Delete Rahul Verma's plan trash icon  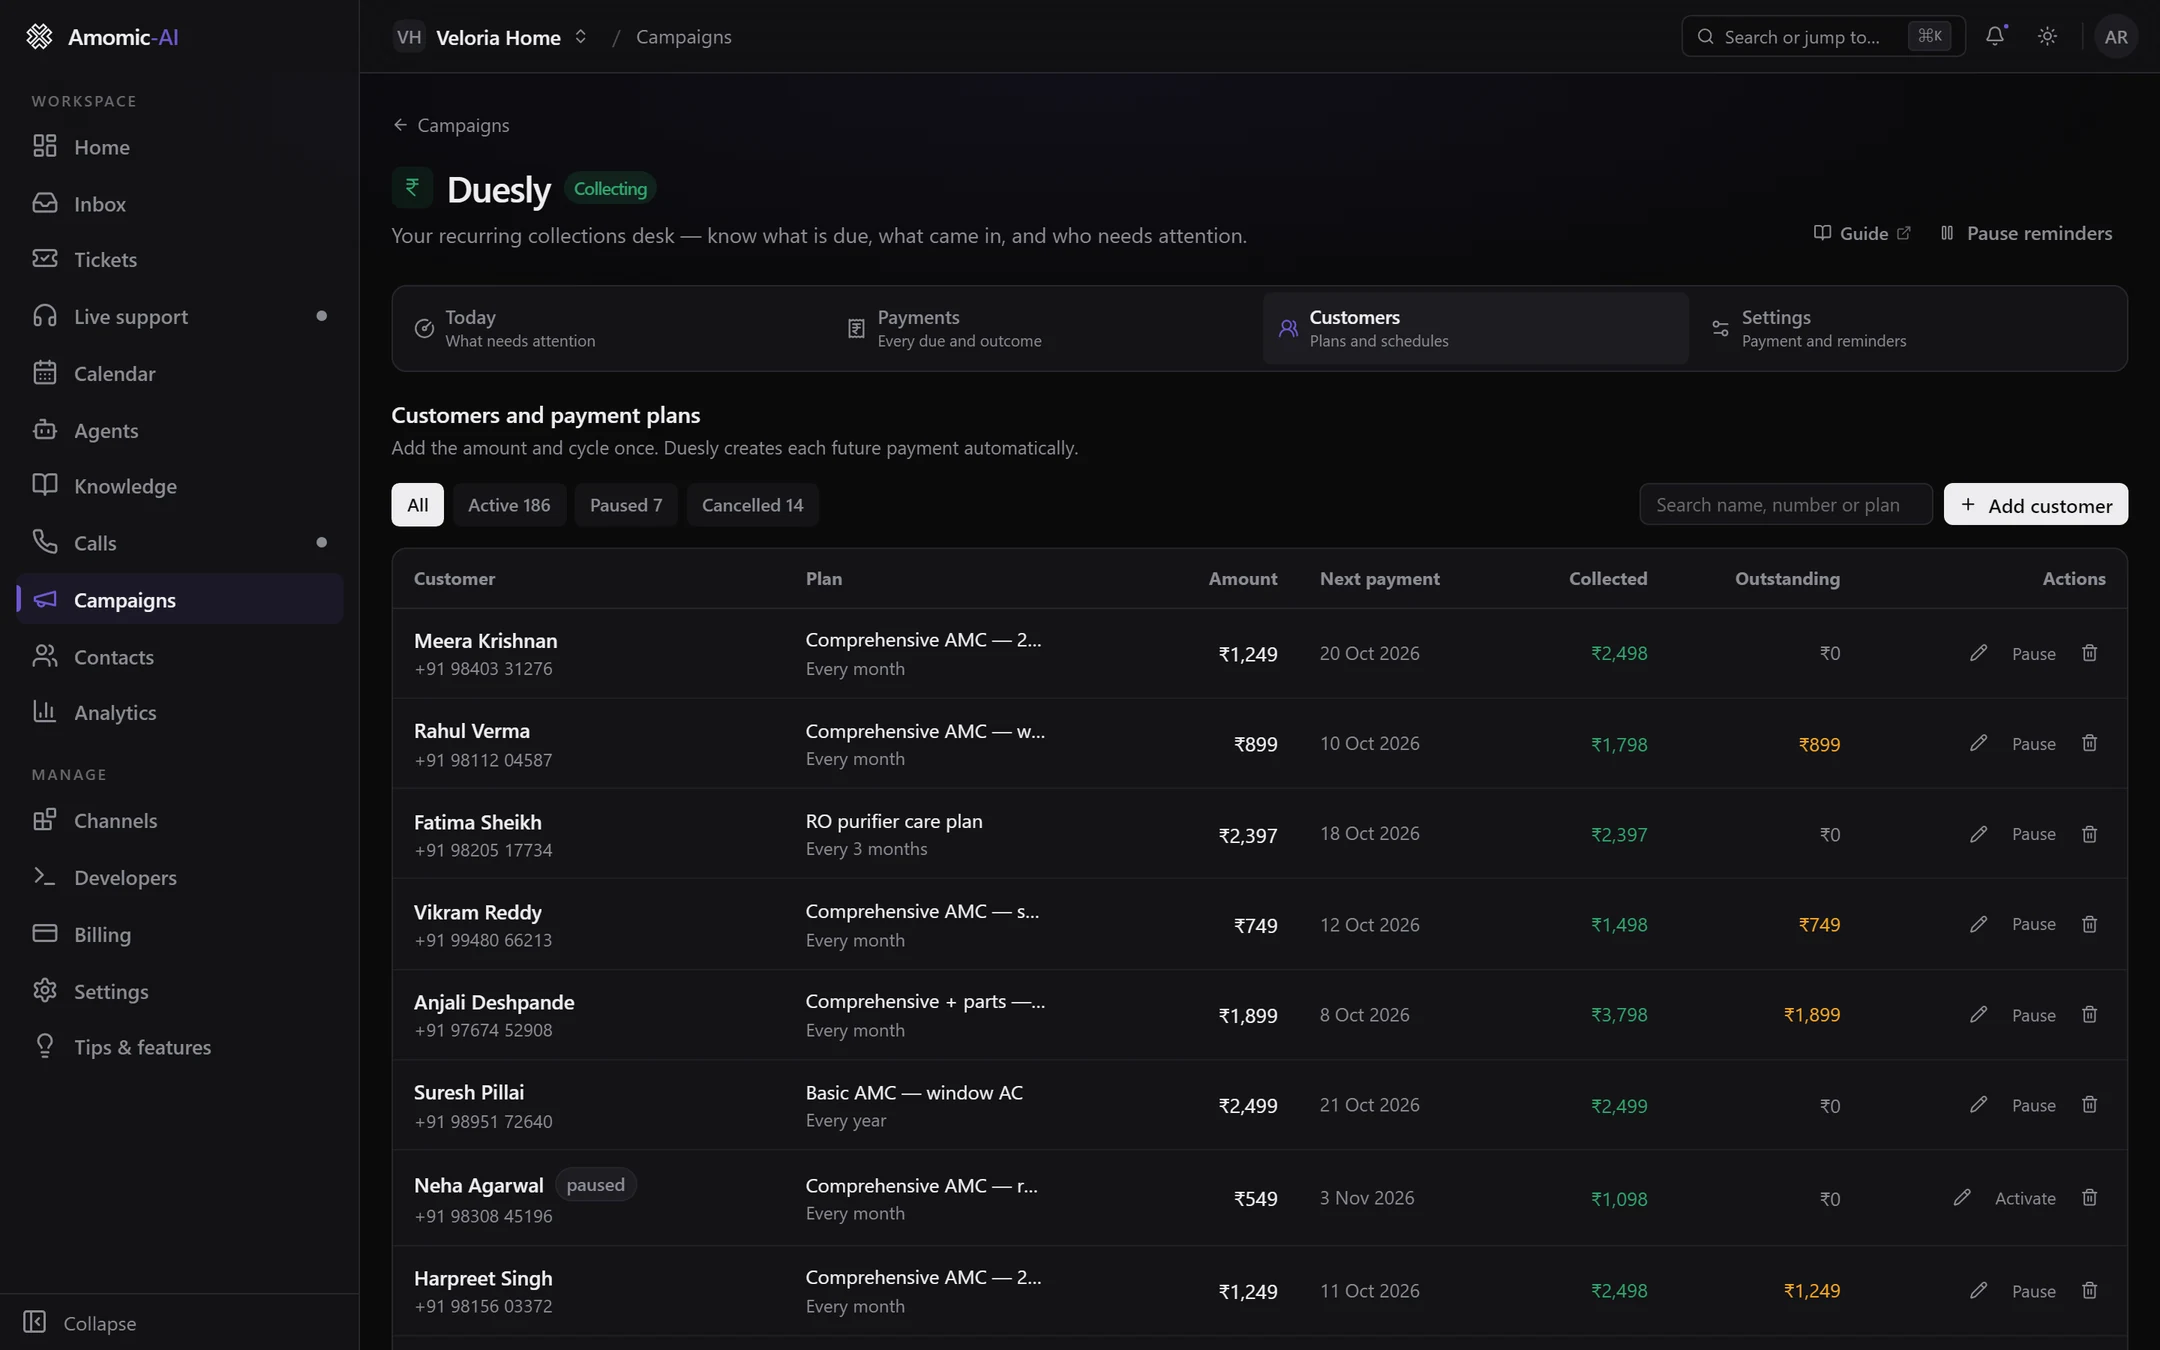(x=2089, y=743)
